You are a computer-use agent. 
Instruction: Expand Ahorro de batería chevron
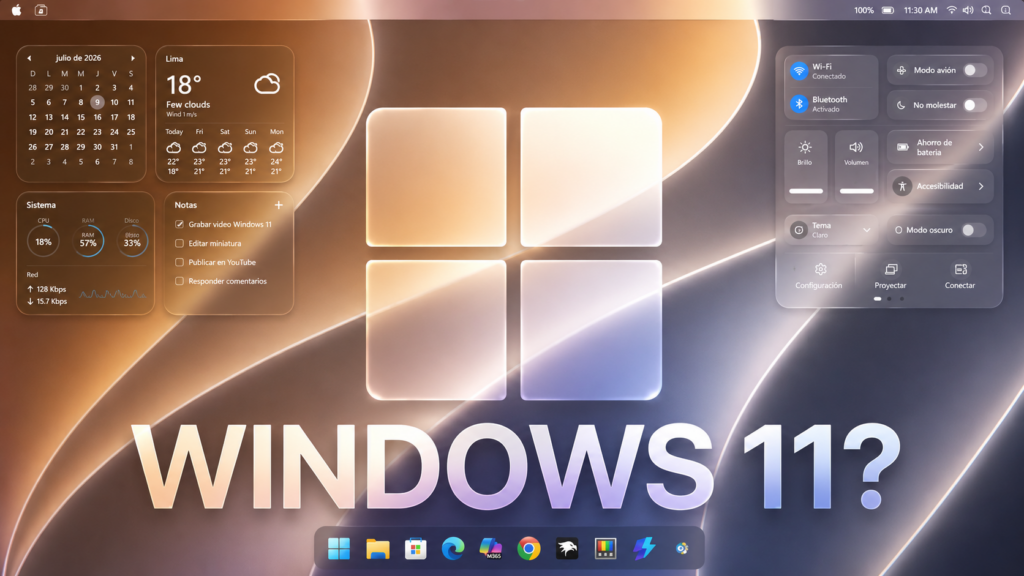pos(981,147)
